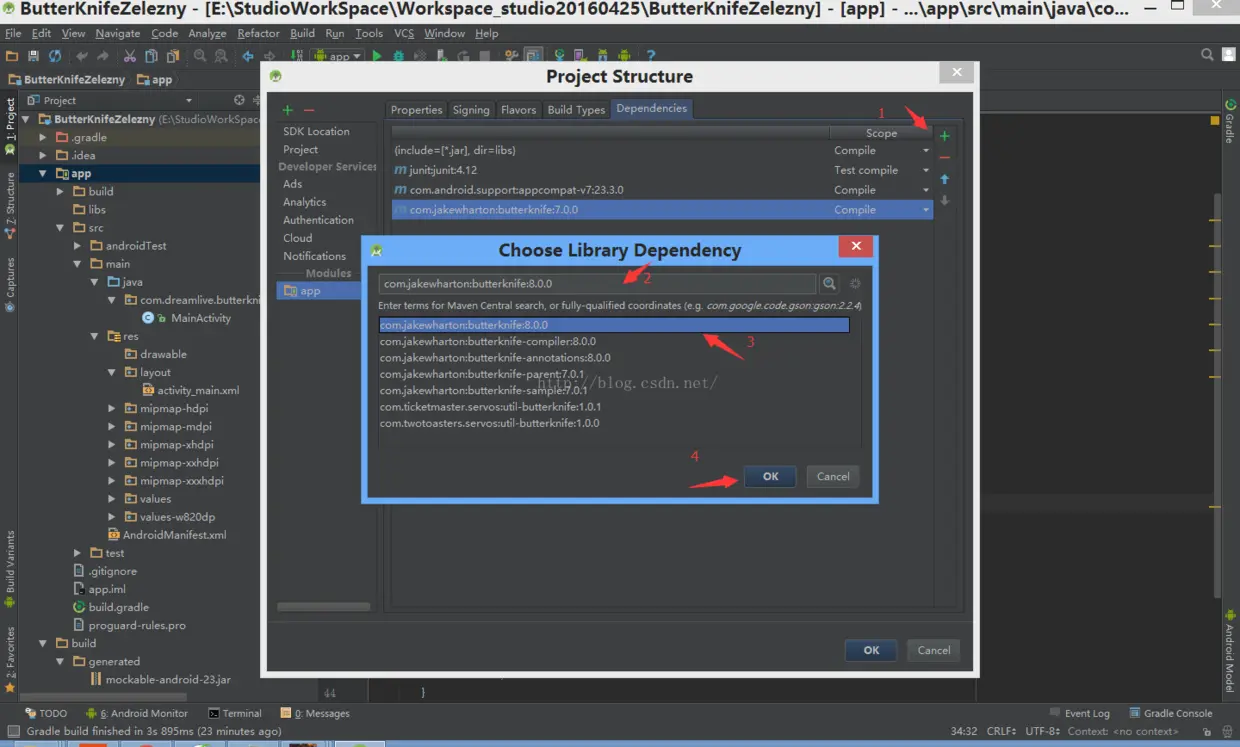Open scope dropdown for libs jar row
This screenshot has width=1240, height=747.
[x=926, y=151]
